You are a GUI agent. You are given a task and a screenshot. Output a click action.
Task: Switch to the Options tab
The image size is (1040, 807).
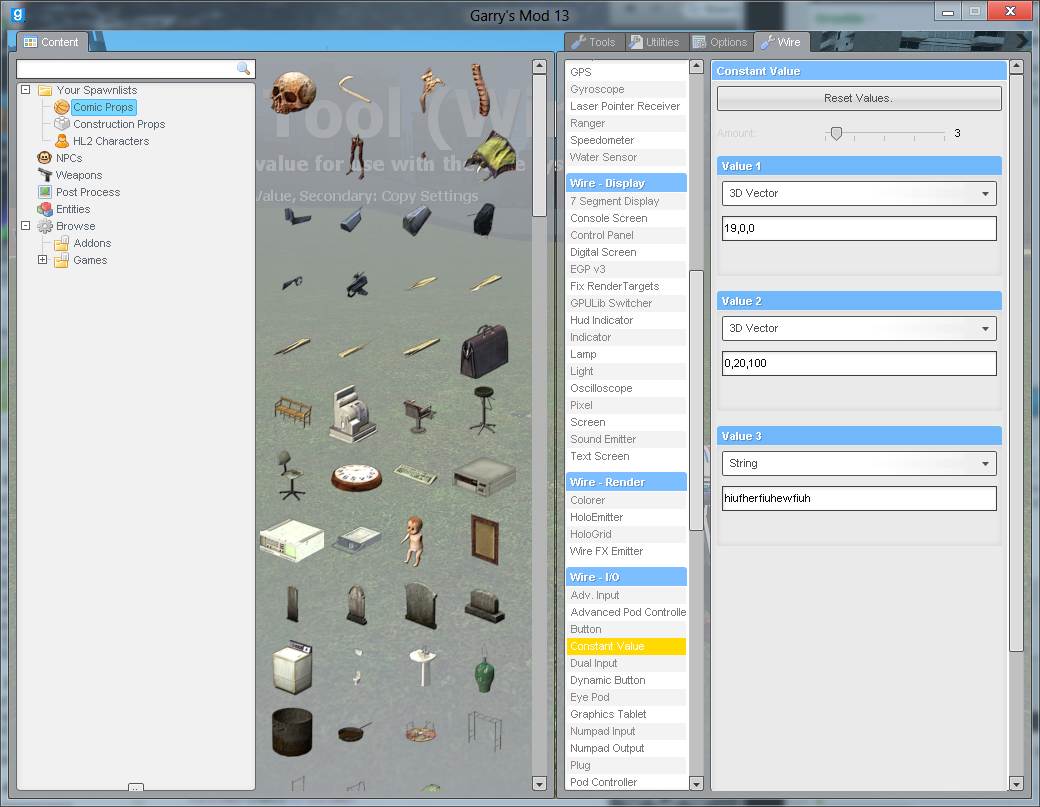pos(720,42)
